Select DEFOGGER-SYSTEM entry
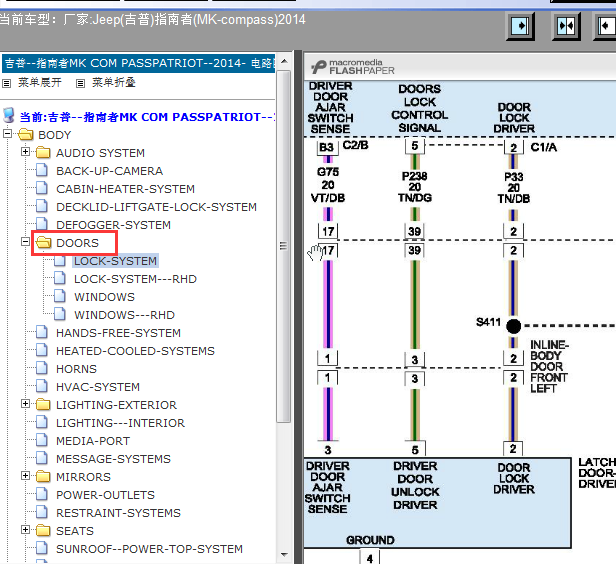The width and height of the screenshot is (616, 564). point(113,225)
